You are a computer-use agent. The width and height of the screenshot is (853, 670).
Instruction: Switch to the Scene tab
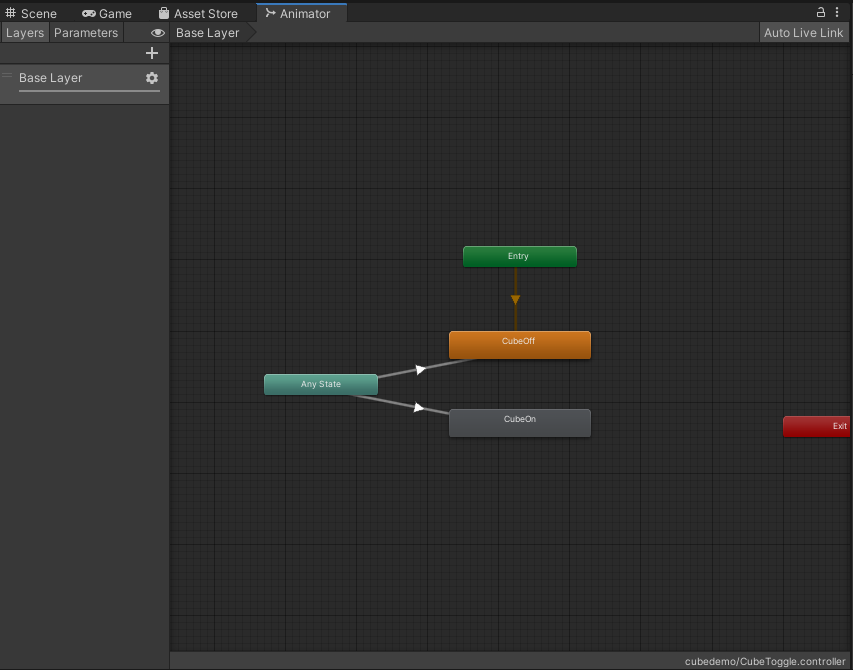(x=31, y=13)
